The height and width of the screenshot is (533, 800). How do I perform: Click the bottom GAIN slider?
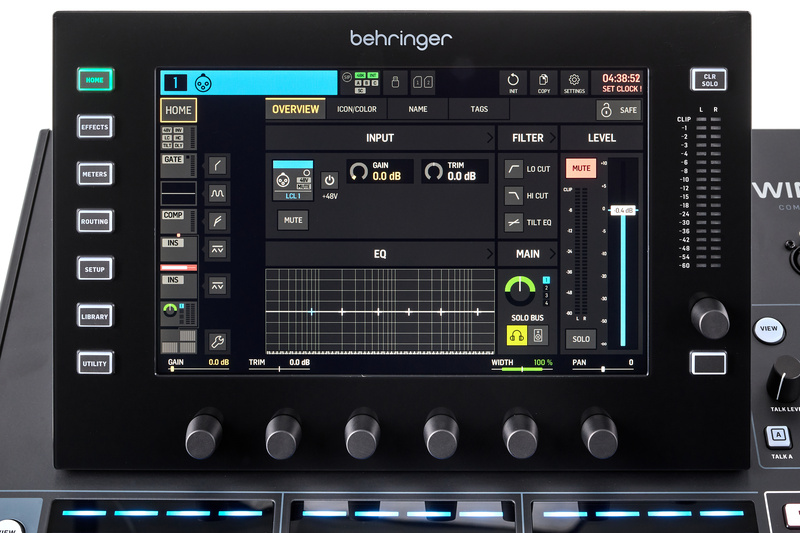pyautogui.click(x=198, y=365)
